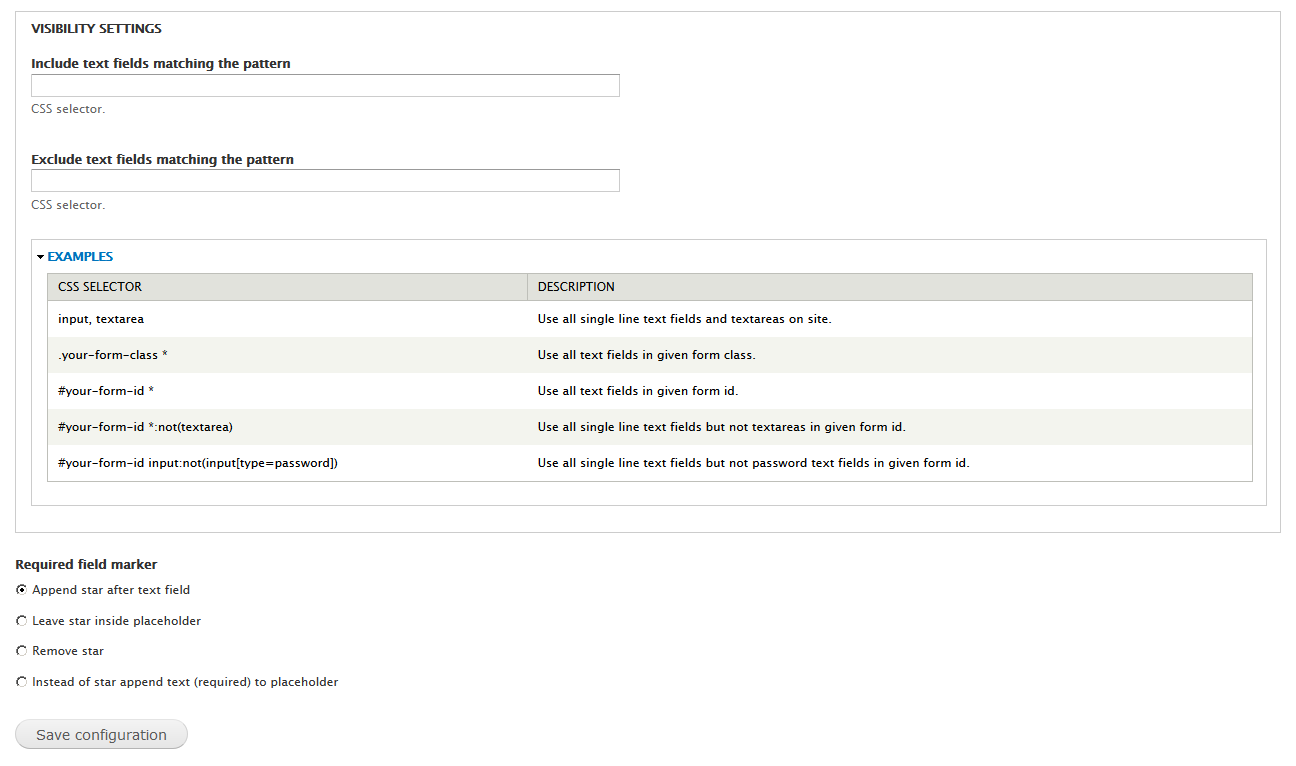Click the '.your-form-class *' example cell

click(113, 355)
